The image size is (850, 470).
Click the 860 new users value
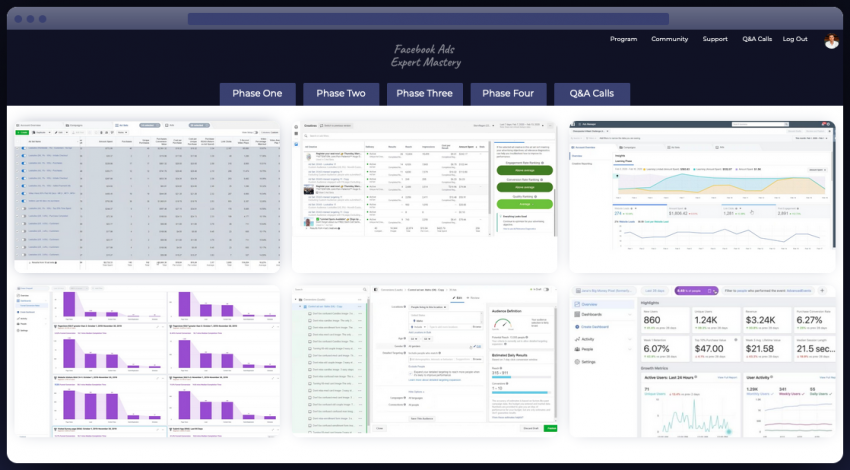pos(652,320)
